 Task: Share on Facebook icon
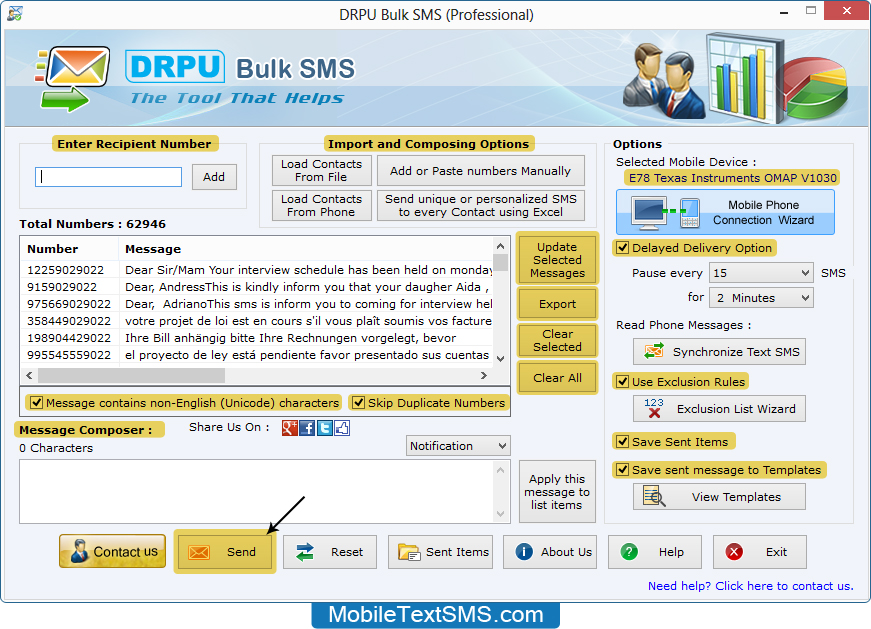[x=307, y=428]
